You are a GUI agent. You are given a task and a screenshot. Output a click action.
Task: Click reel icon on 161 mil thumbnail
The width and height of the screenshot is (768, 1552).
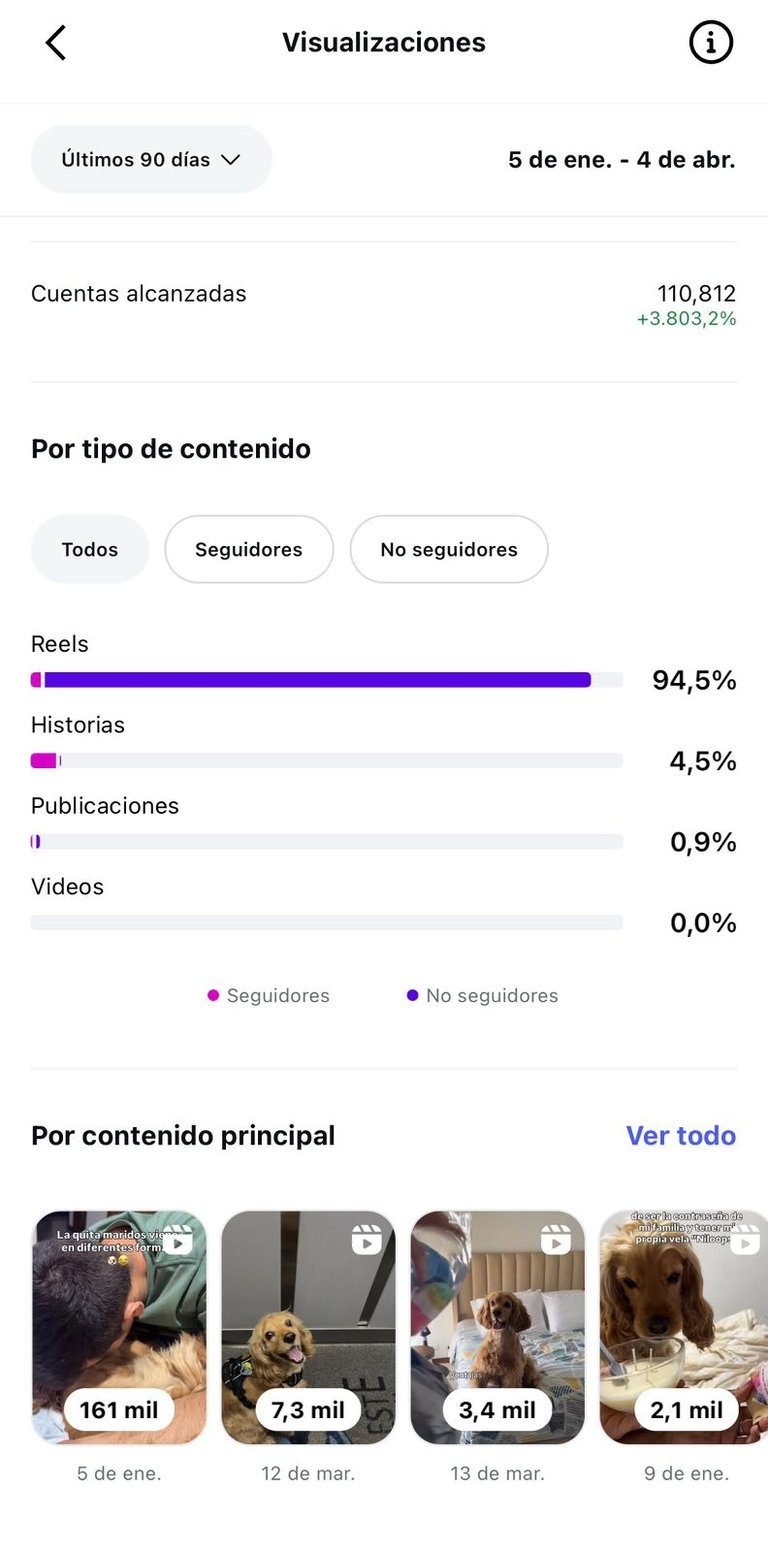click(x=178, y=1240)
